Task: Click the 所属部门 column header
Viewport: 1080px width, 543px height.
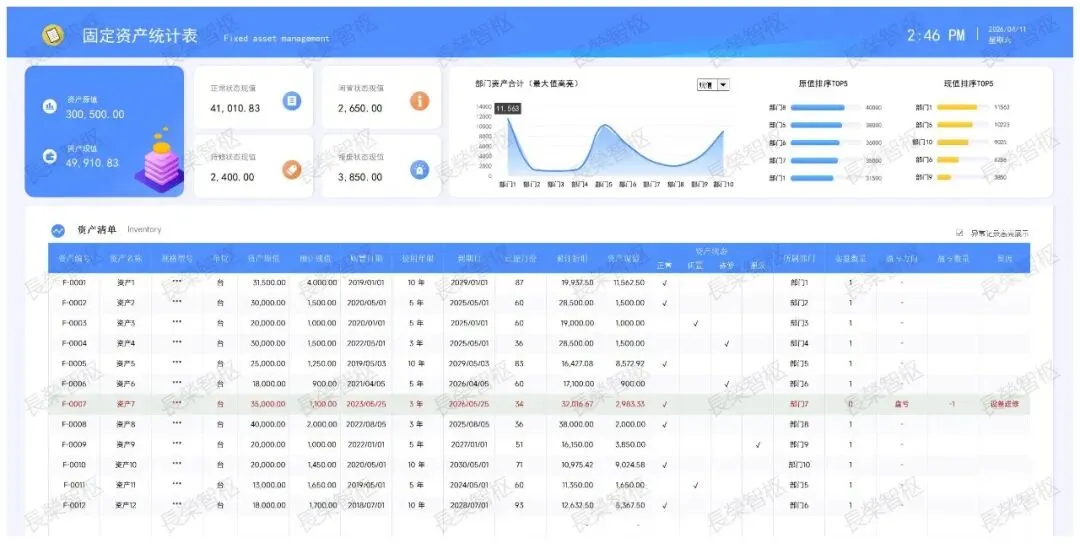Action: [799, 258]
